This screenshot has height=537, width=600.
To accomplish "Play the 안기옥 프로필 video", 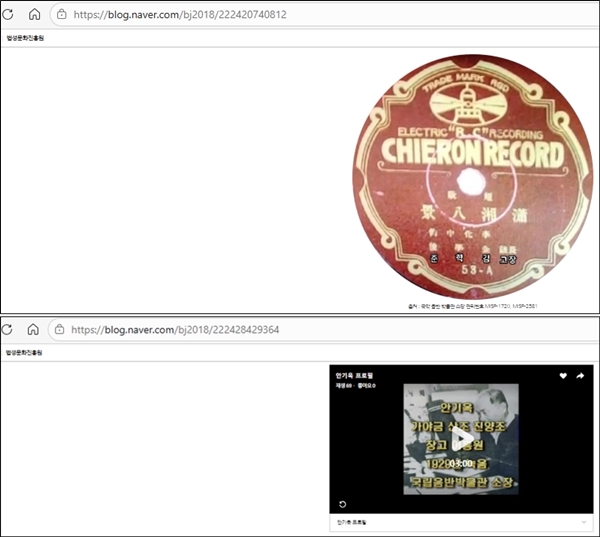I will coord(461,439).
